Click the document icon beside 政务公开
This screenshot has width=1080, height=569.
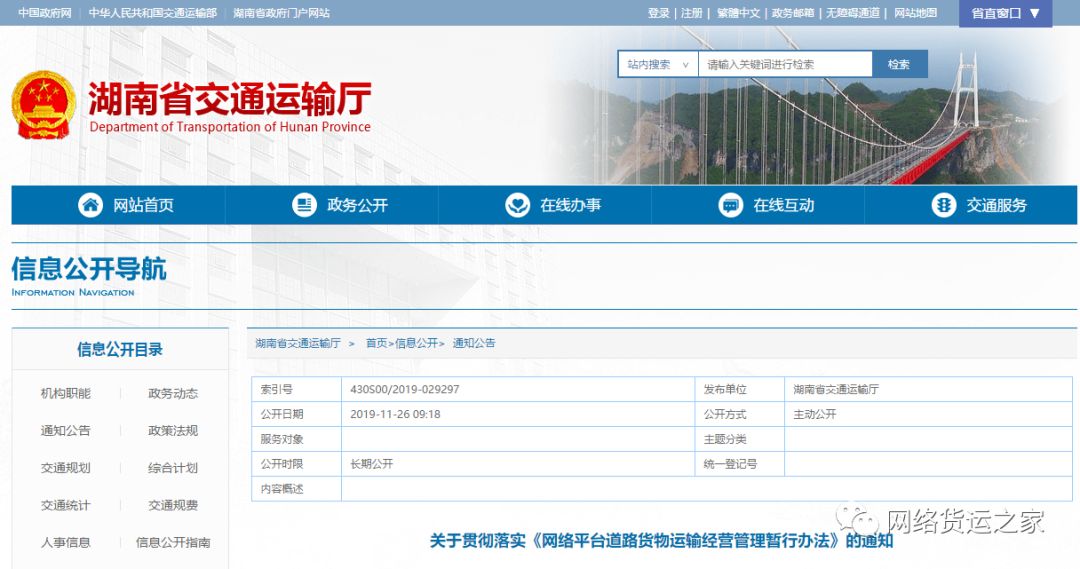tap(304, 205)
